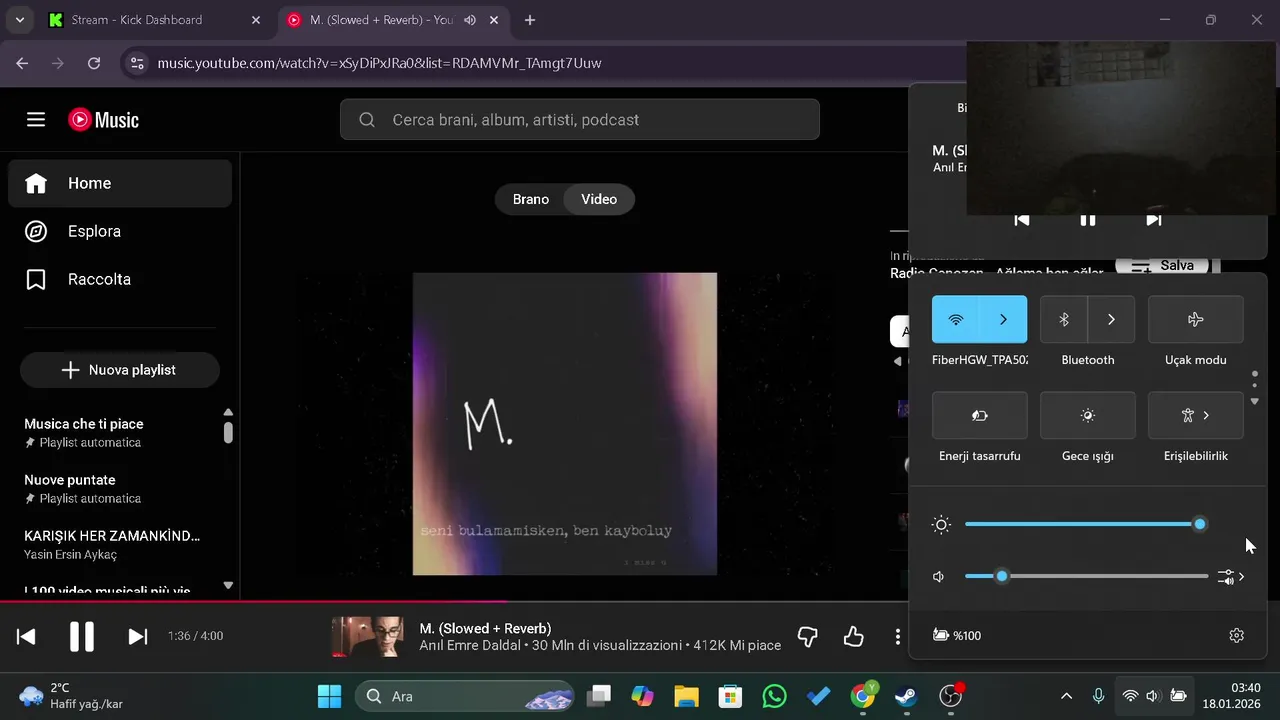The width and height of the screenshot is (1280, 720).
Task: Toggle Enerji tasarrufu energy saver
Action: point(980,416)
